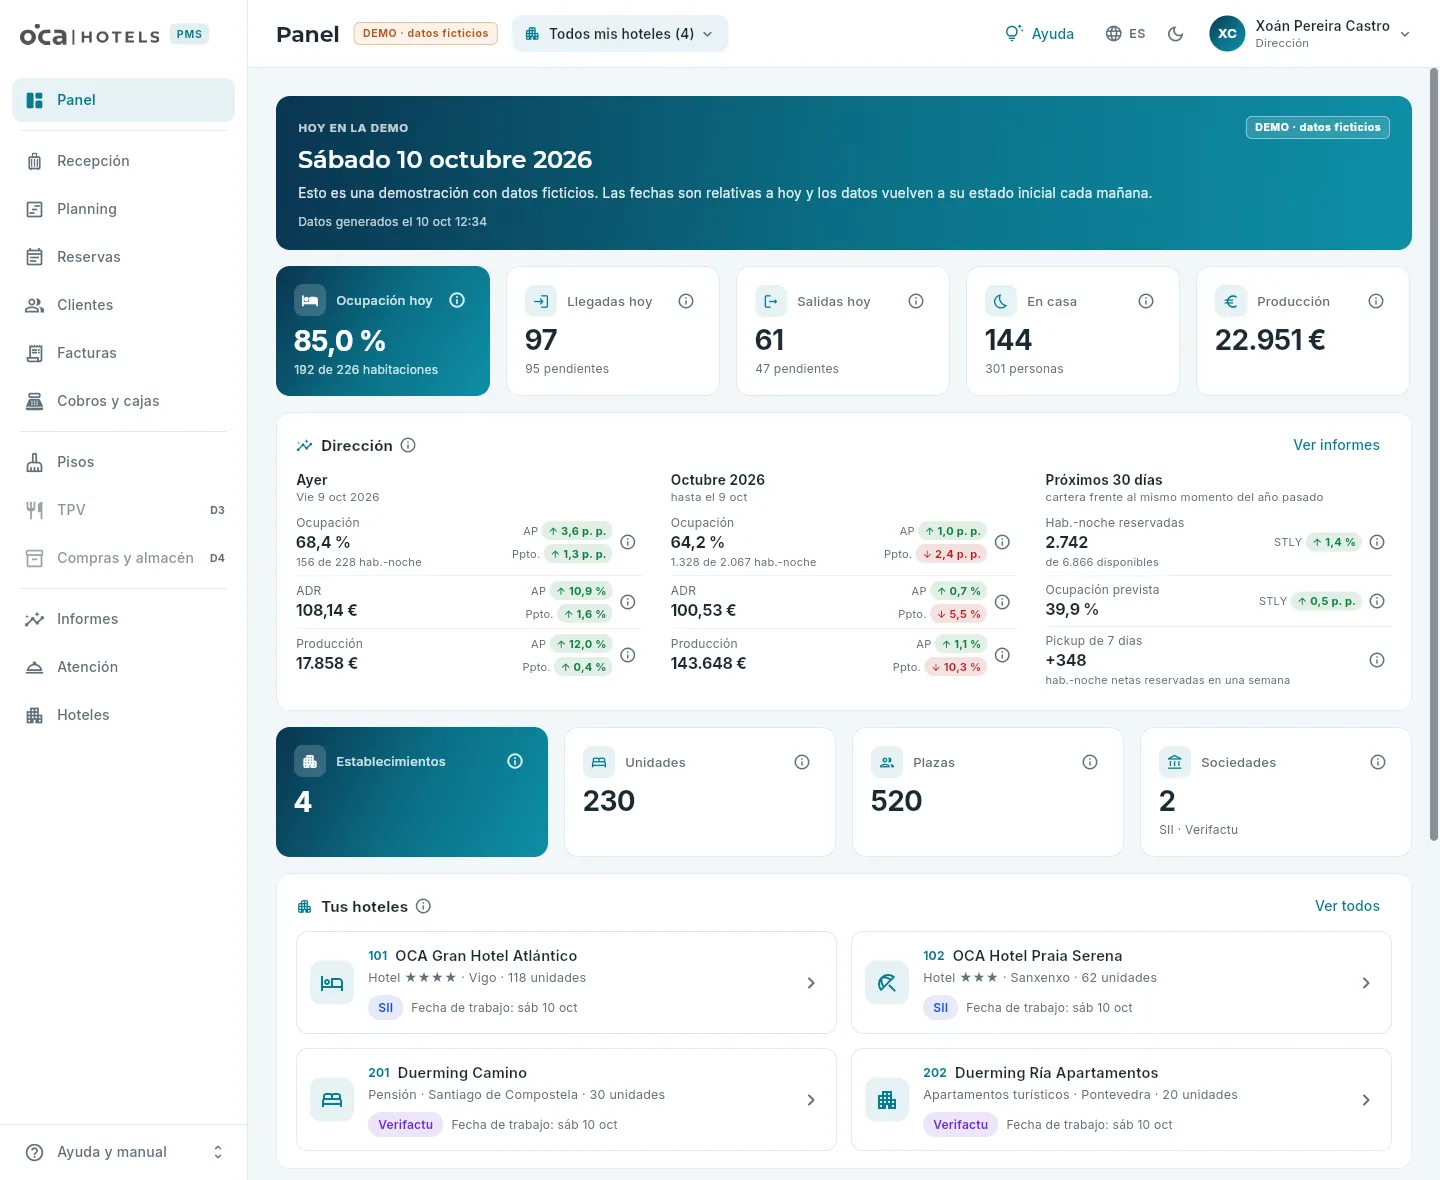Click the Unidades 230 card
The height and width of the screenshot is (1180, 1440).
coord(700,792)
